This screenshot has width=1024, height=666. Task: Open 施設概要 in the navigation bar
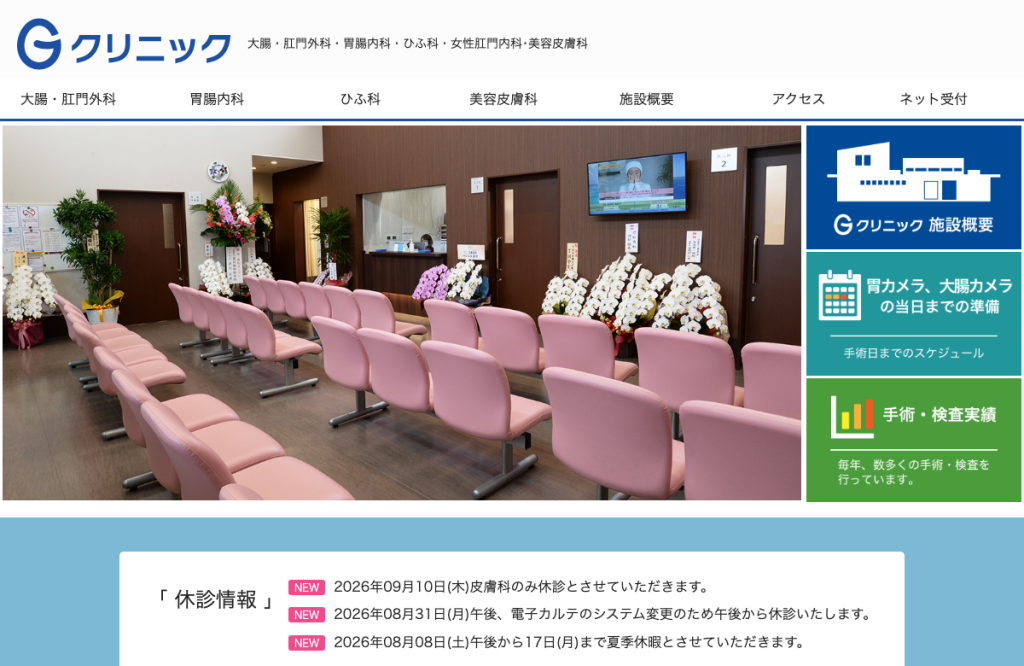(x=647, y=99)
